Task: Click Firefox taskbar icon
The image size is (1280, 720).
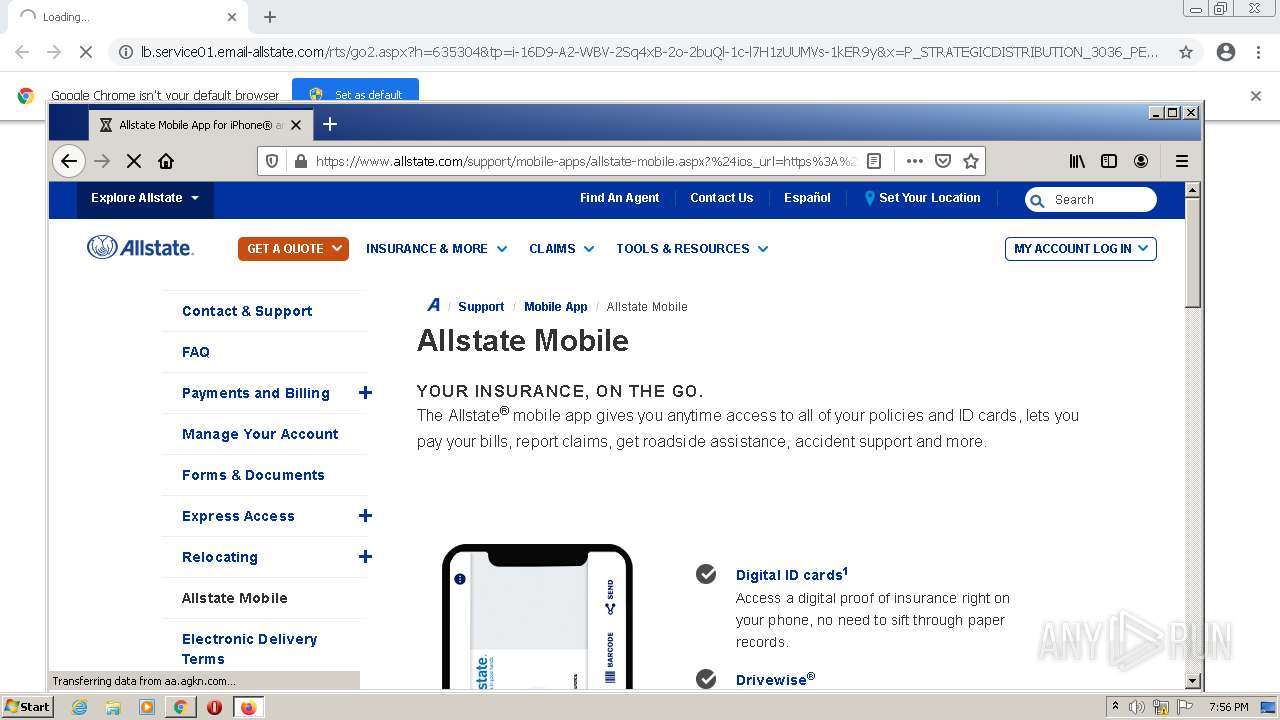Action: click(x=248, y=707)
